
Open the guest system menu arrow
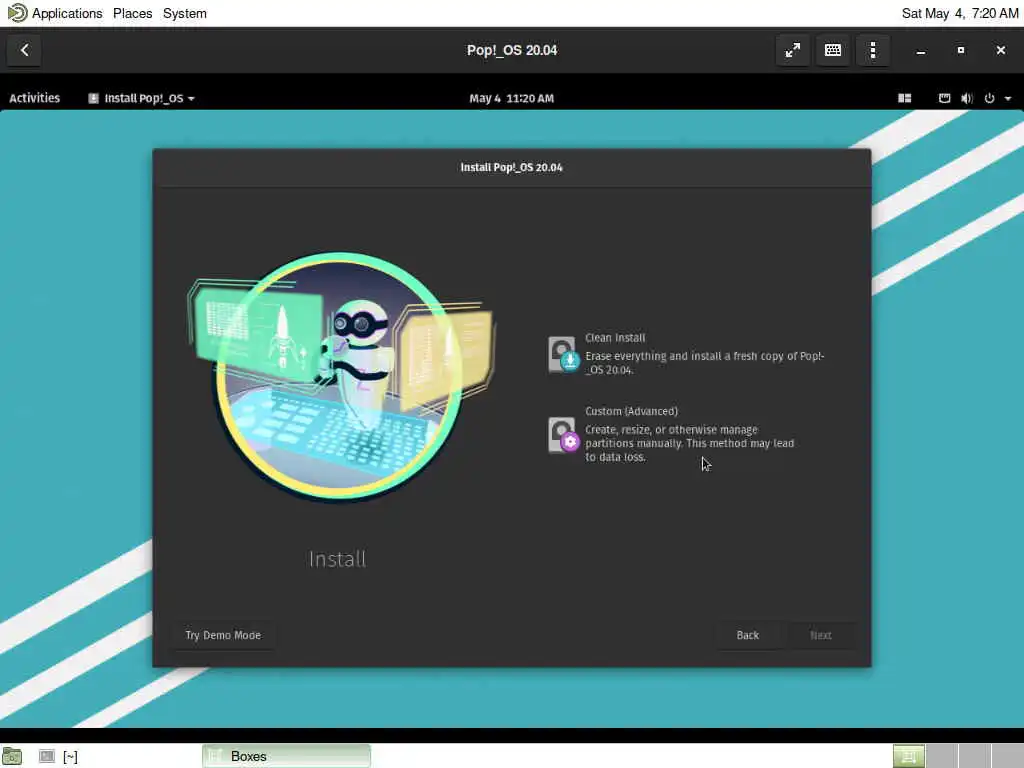click(x=1008, y=99)
